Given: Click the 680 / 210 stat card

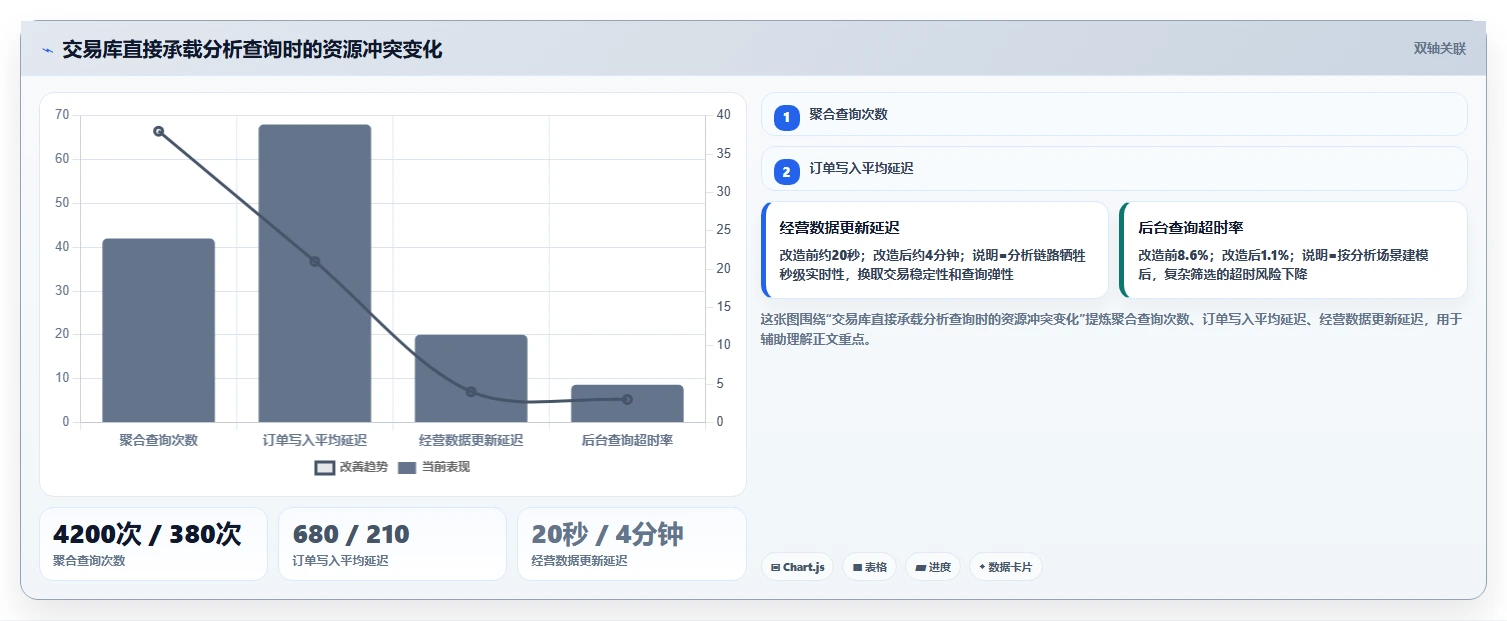Looking at the screenshot, I should (392, 544).
